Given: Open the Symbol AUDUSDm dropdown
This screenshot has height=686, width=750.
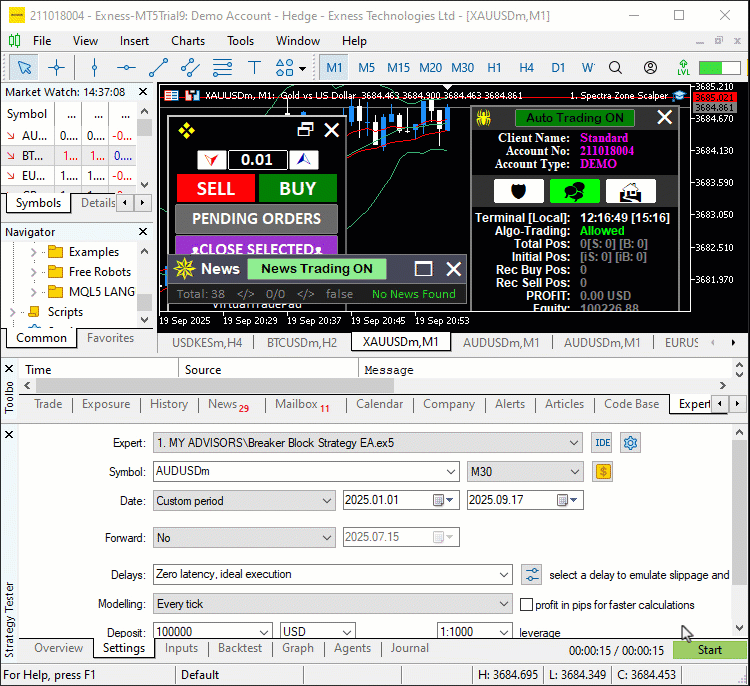Looking at the screenshot, I should (x=451, y=472).
